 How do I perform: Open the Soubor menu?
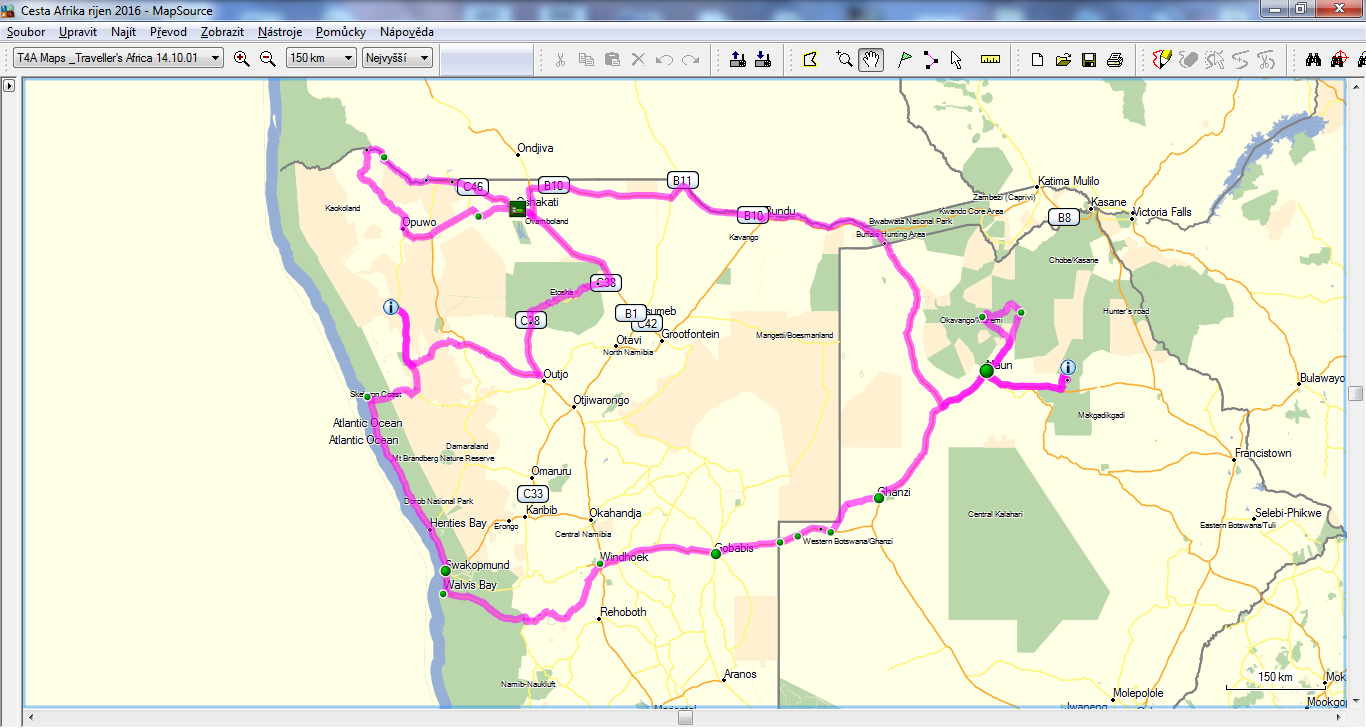click(x=25, y=32)
